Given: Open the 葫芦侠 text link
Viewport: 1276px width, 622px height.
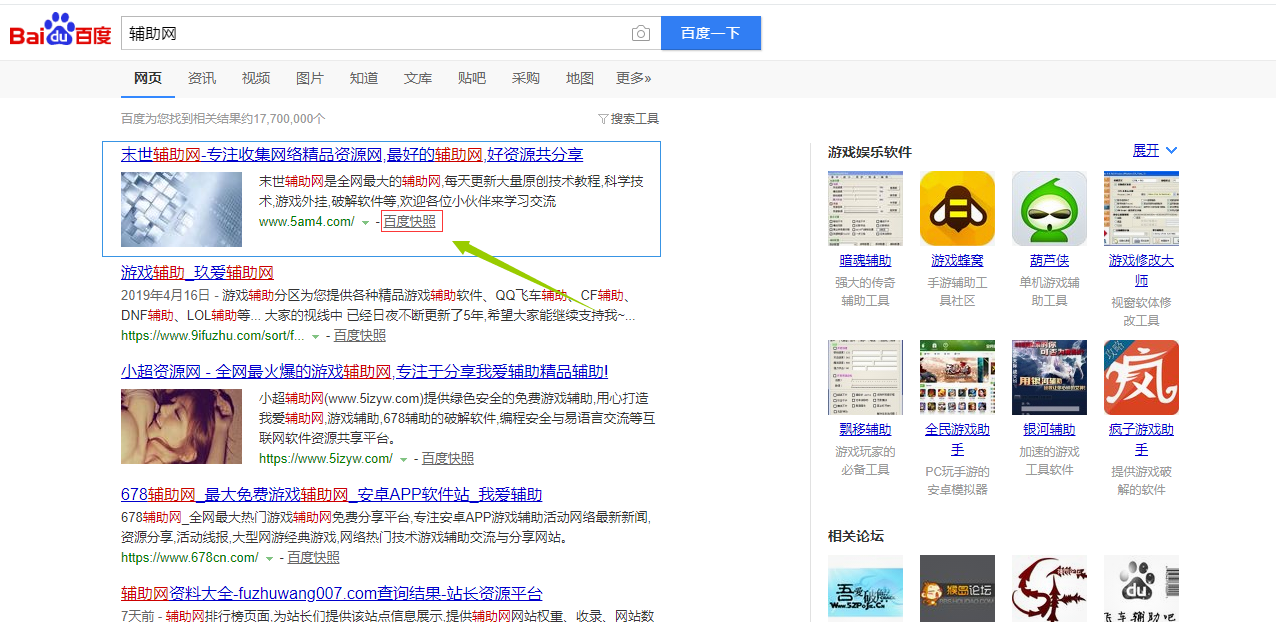Looking at the screenshot, I should pyautogui.click(x=1049, y=260).
